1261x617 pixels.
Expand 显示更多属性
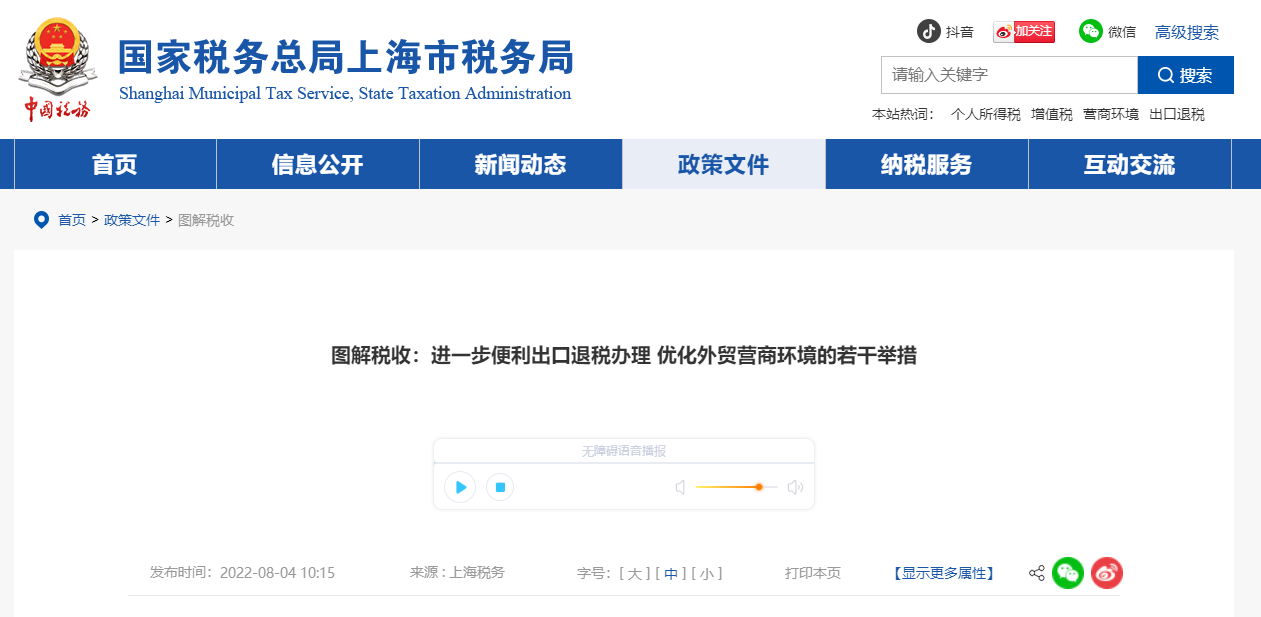click(x=943, y=573)
